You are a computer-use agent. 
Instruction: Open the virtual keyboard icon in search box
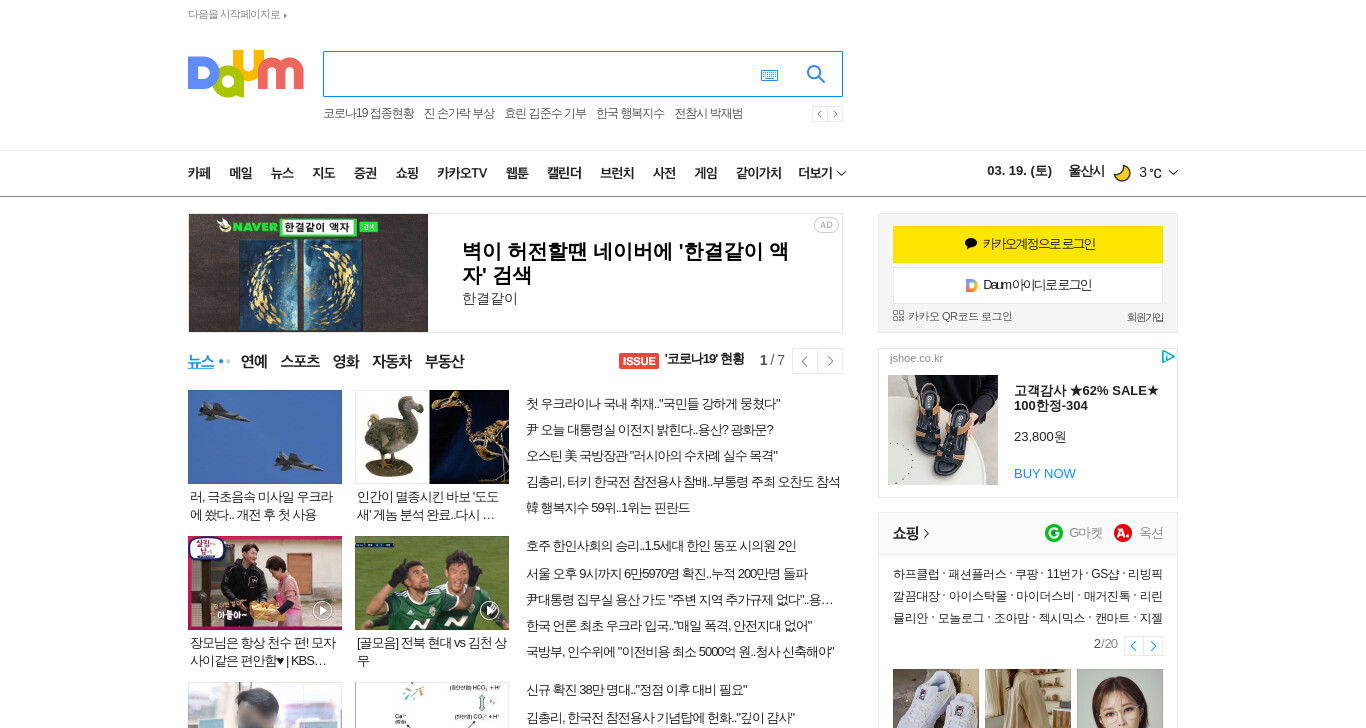(769, 75)
